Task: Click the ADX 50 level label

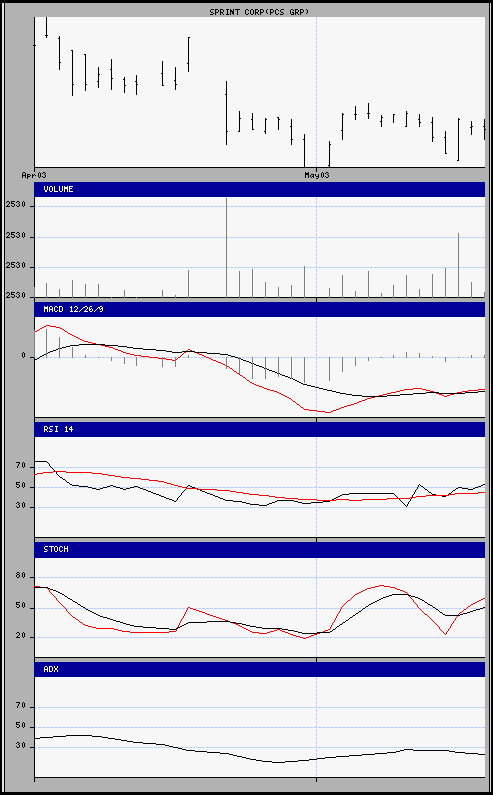Action: click(20, 727)
